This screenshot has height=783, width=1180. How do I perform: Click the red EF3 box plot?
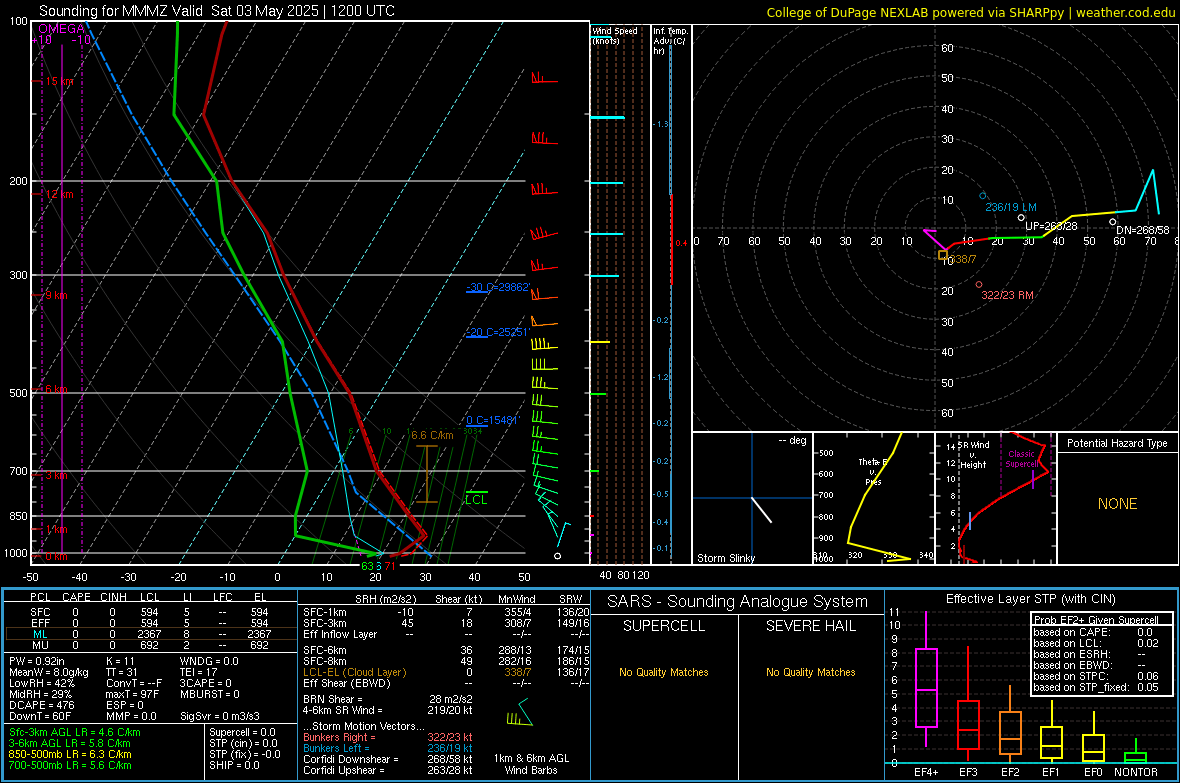tap(968, 704)
